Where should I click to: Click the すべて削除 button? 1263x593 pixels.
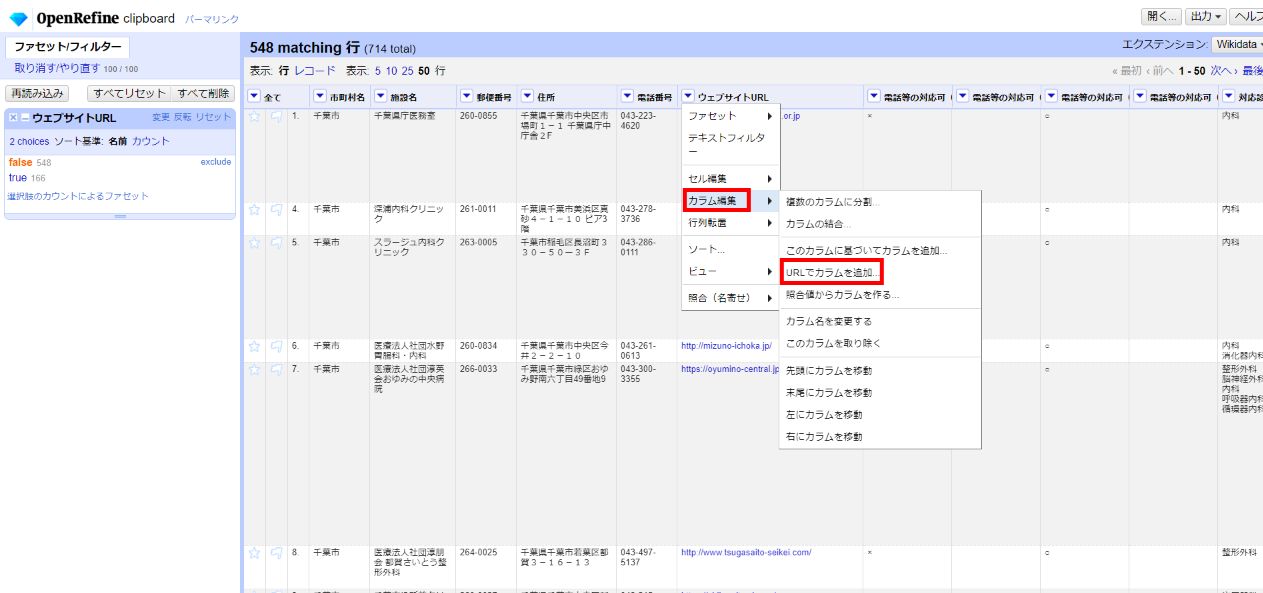pyautogui.click(x=203, y=93)
